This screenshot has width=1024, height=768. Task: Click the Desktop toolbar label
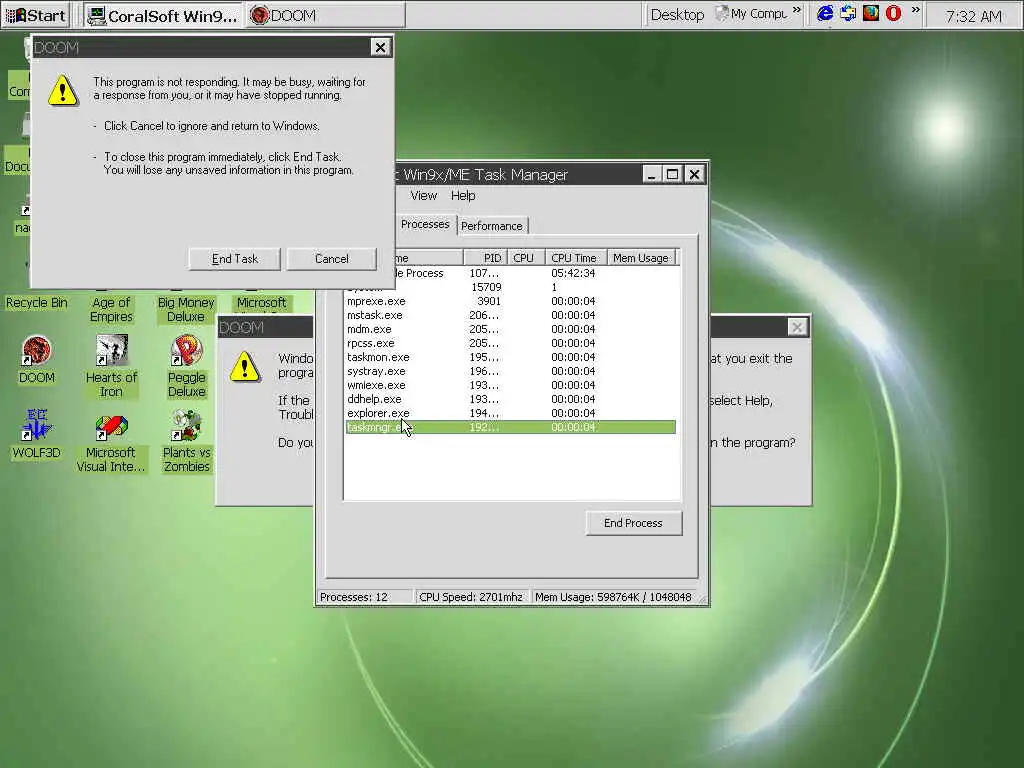click(x=677, y=15)
